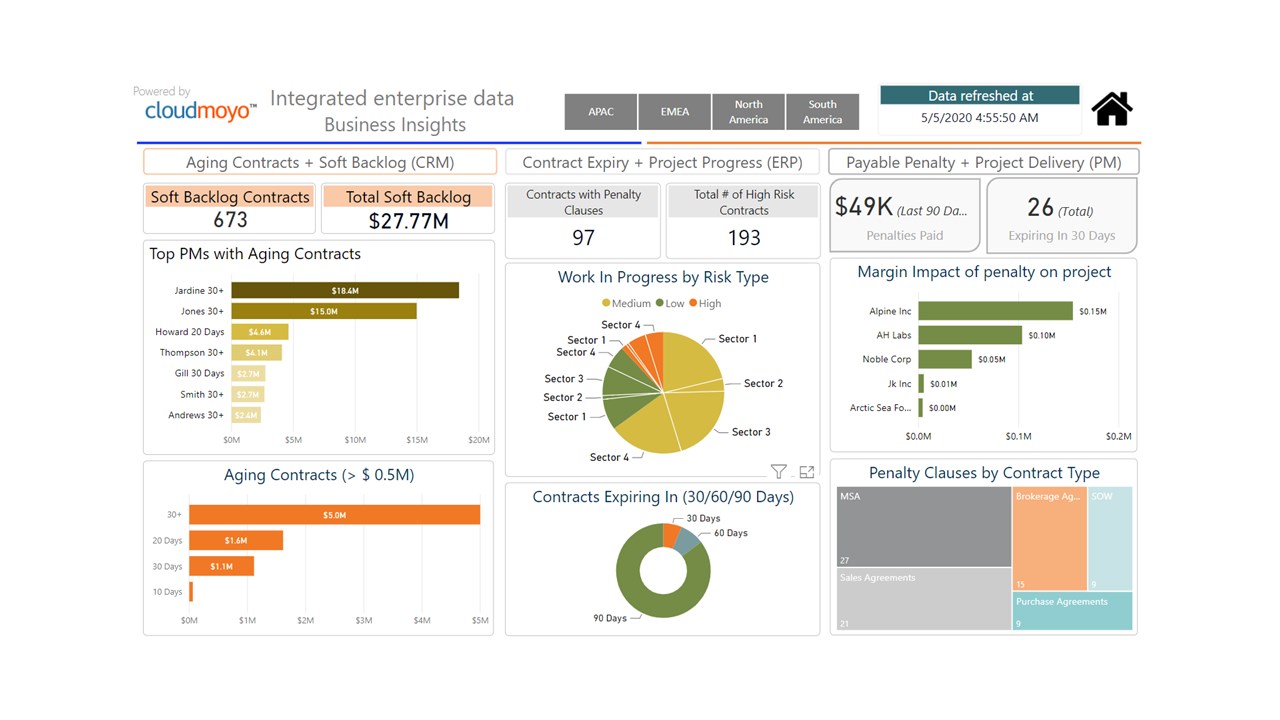This screenshot has height=720, width=1280.
Task: Filter dashboard by EMEA region
Action: [675, 112]
